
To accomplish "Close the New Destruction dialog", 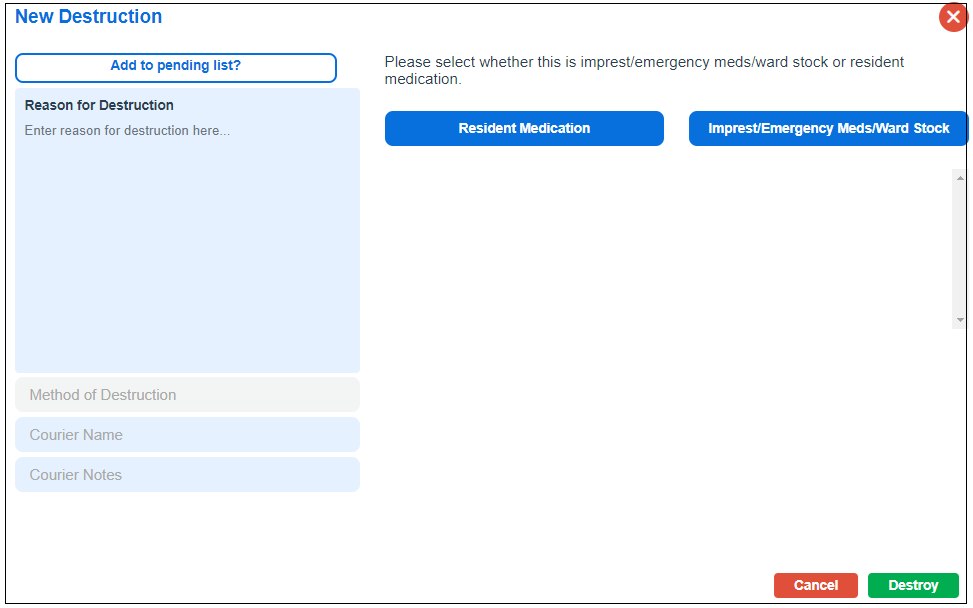I will (952, 17).
